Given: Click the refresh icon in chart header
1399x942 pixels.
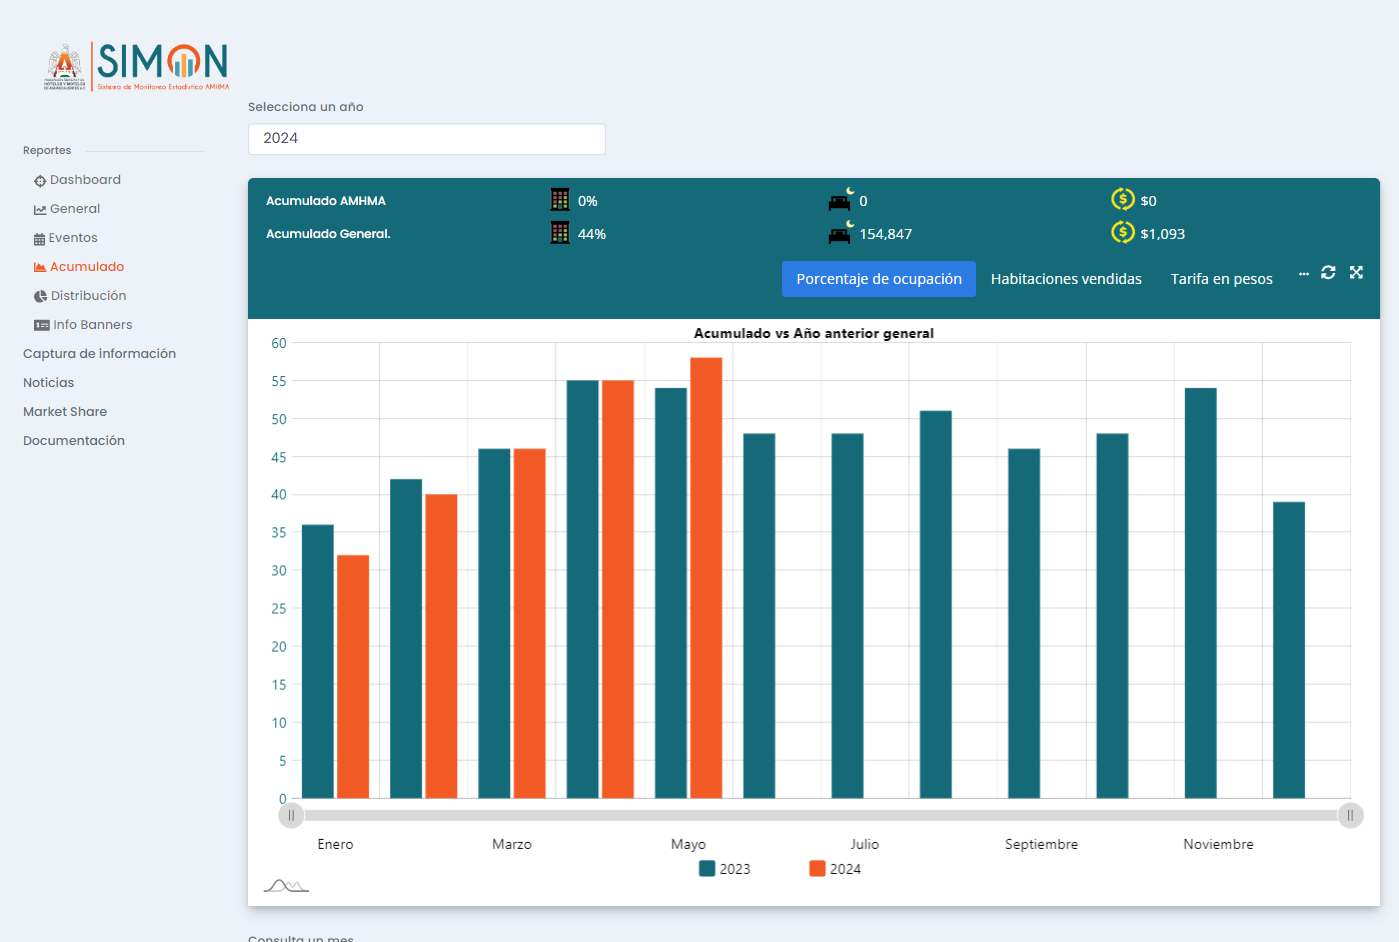Looking at the screenshot, I should click(x=1328, y=272).
